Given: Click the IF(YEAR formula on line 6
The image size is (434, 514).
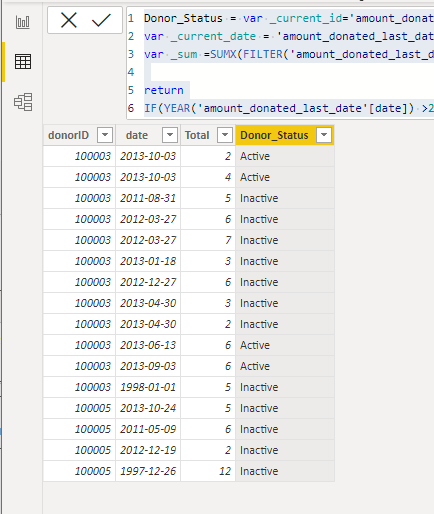Looking at the screenshot, I should (289, 108).
